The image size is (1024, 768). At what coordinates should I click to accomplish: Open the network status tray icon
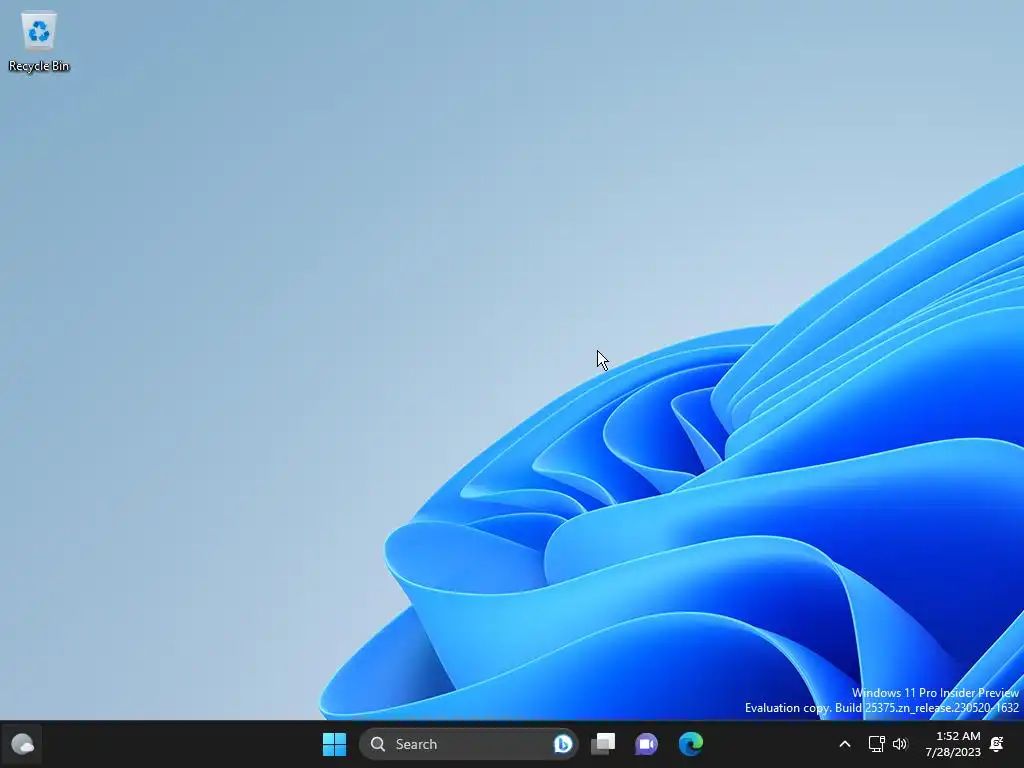876,744
